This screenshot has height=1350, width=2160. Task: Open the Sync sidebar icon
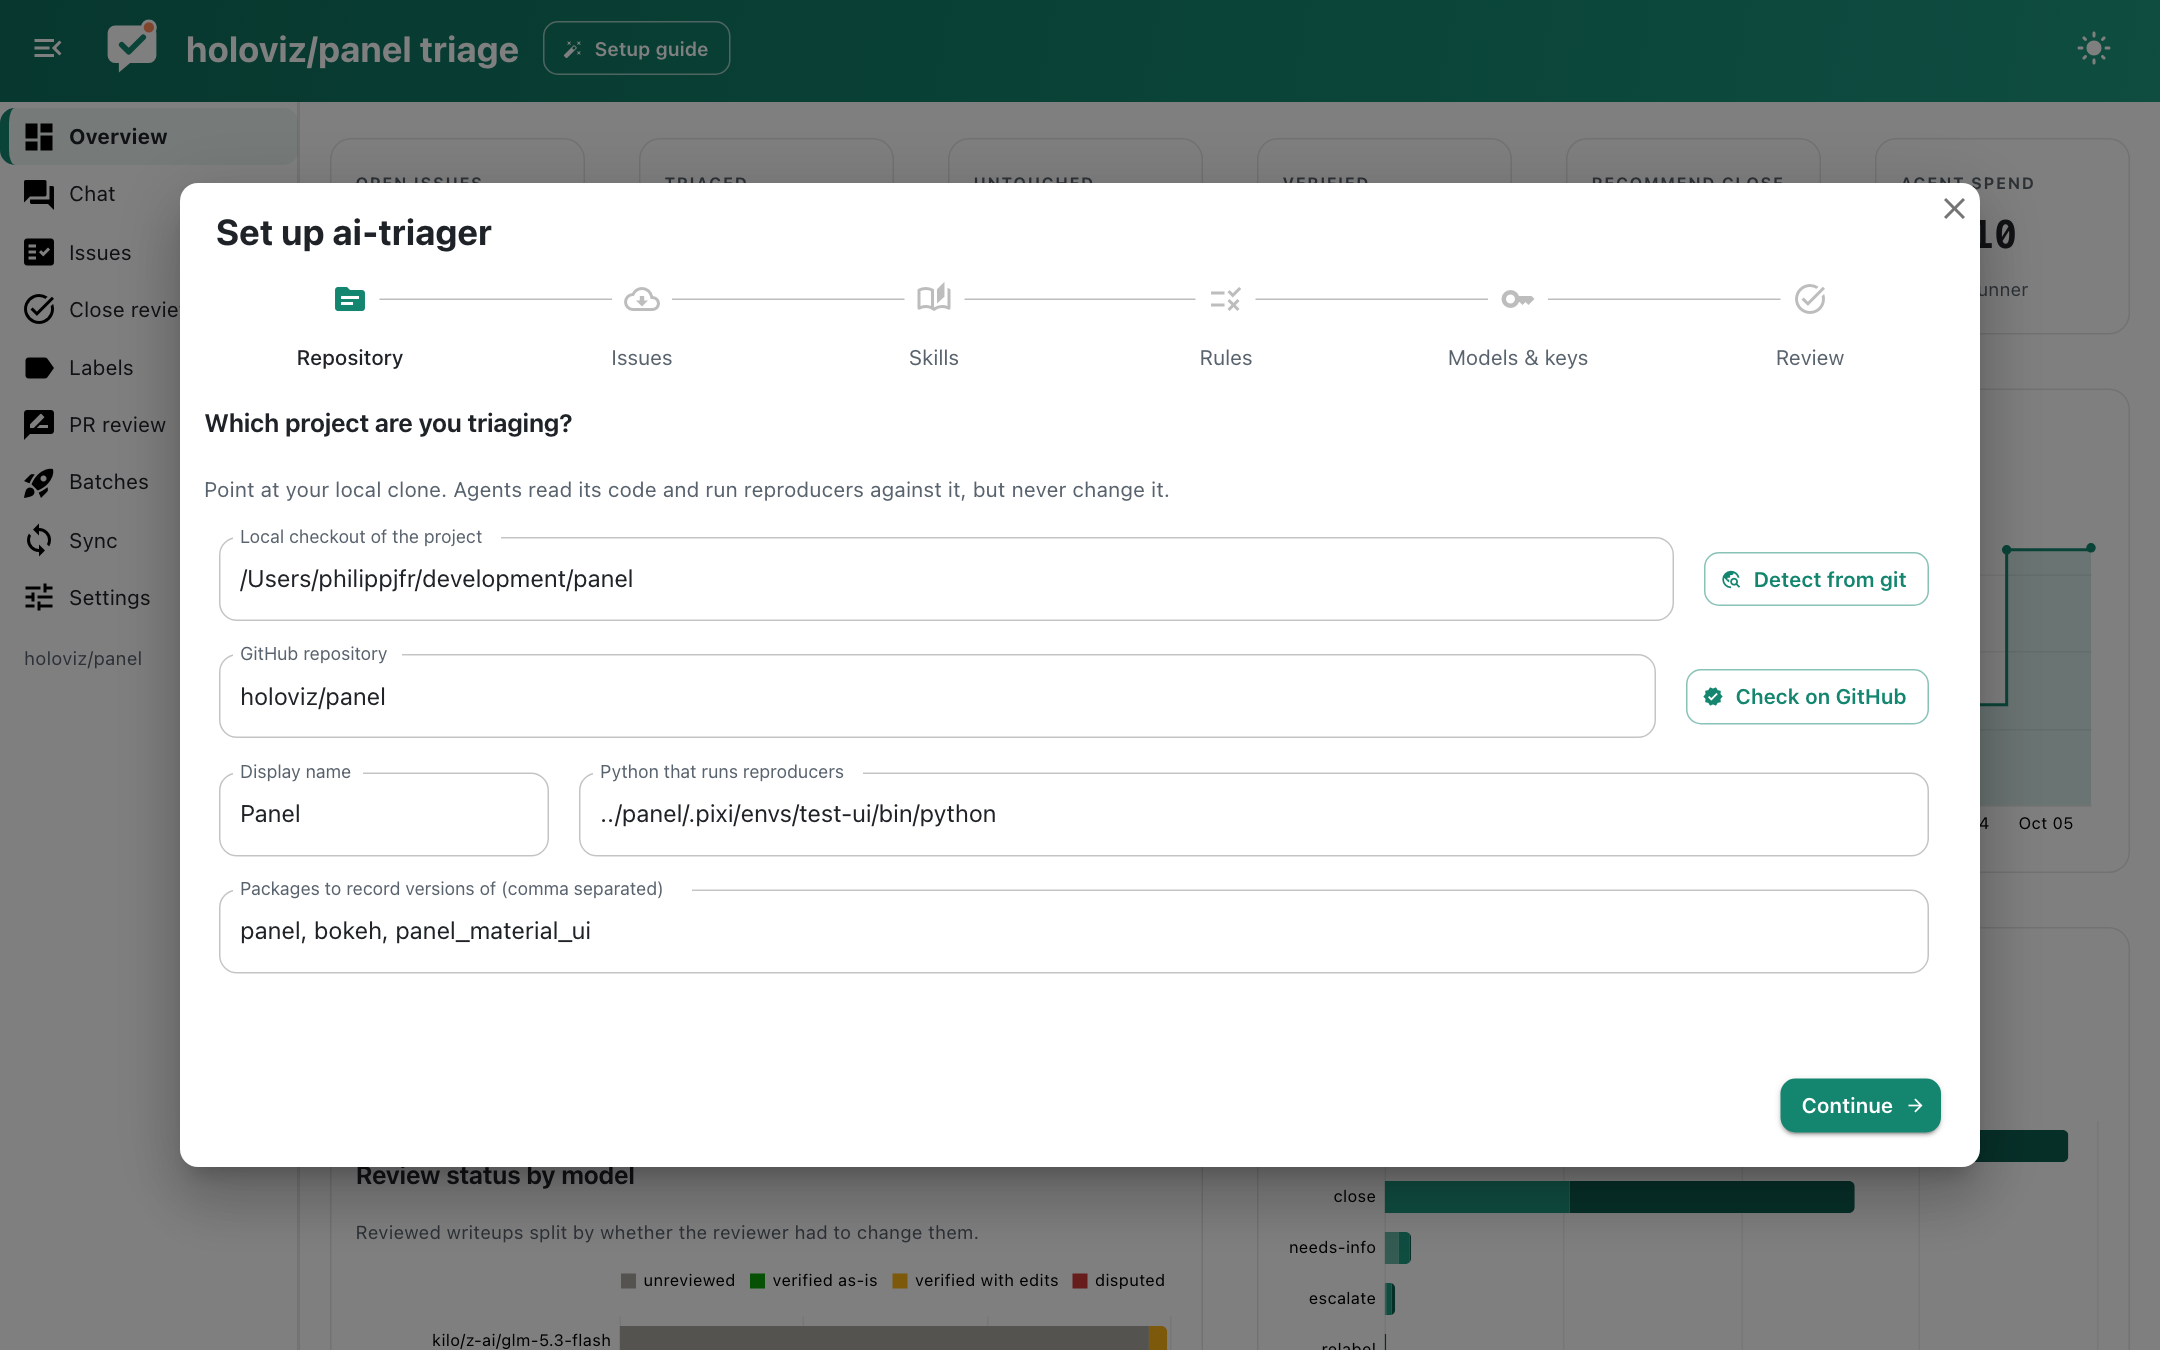(x=39, y=540)
